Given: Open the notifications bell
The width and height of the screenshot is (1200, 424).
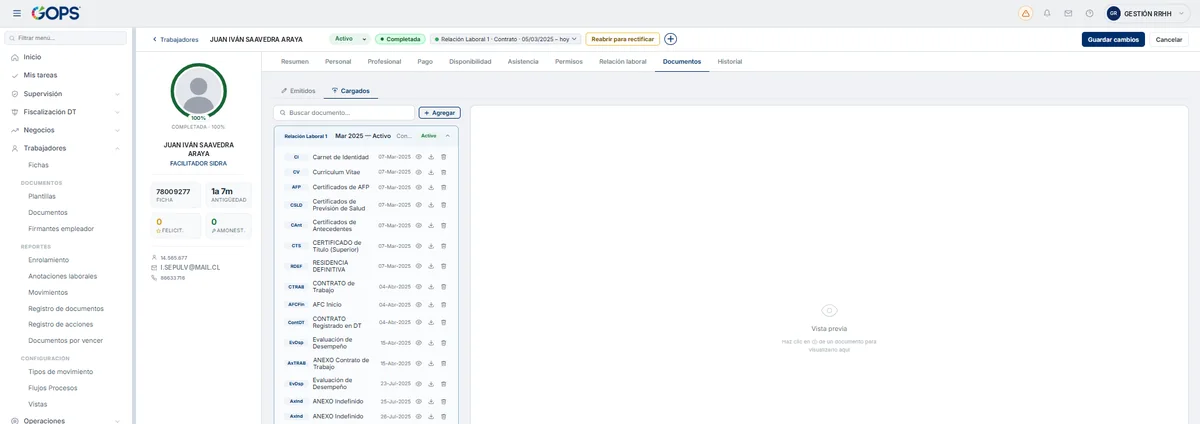Looking at the screenshot, I should [1047, 13].
